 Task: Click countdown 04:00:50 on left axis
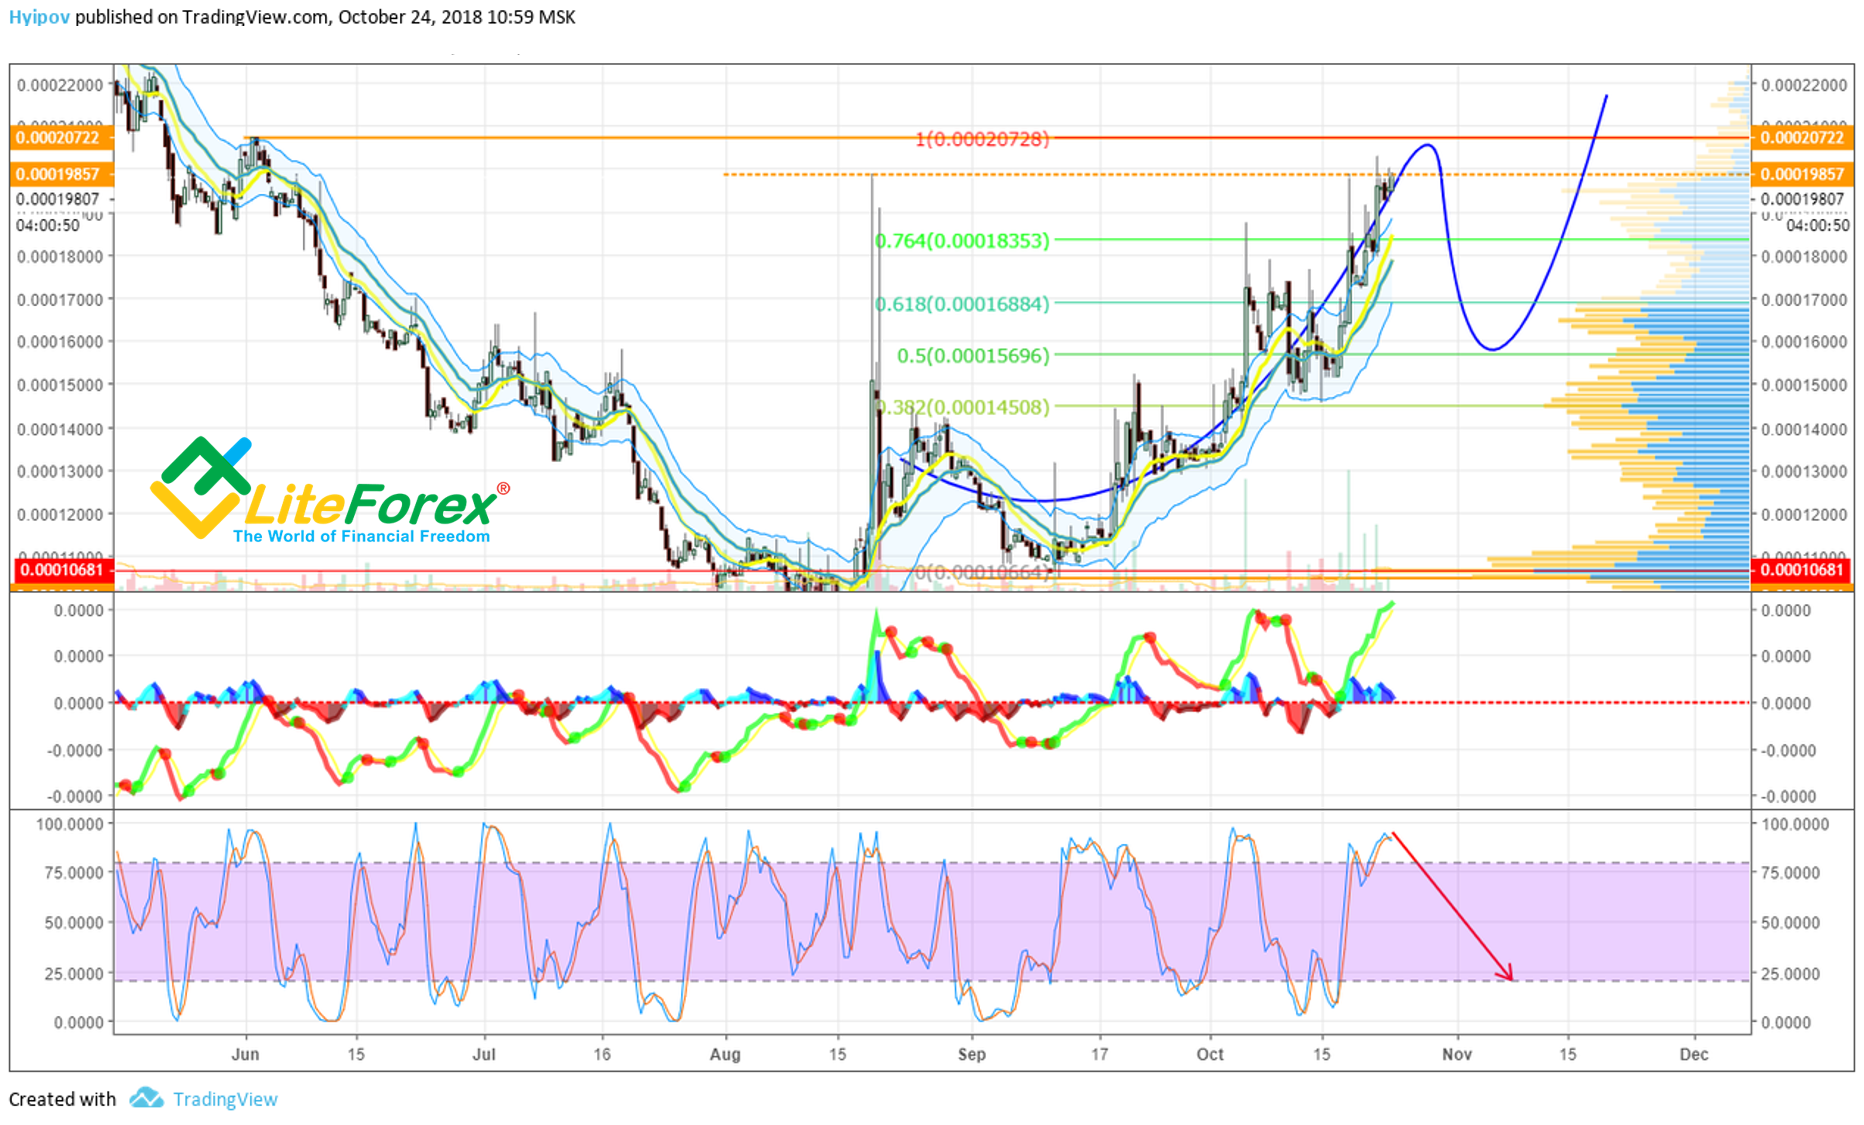tap(47, 225)
